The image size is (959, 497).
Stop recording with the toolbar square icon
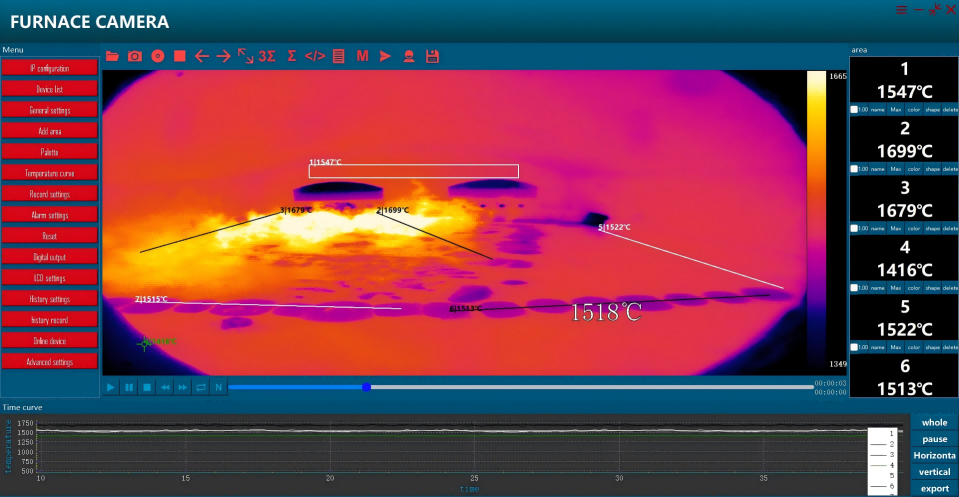(180, 56)
